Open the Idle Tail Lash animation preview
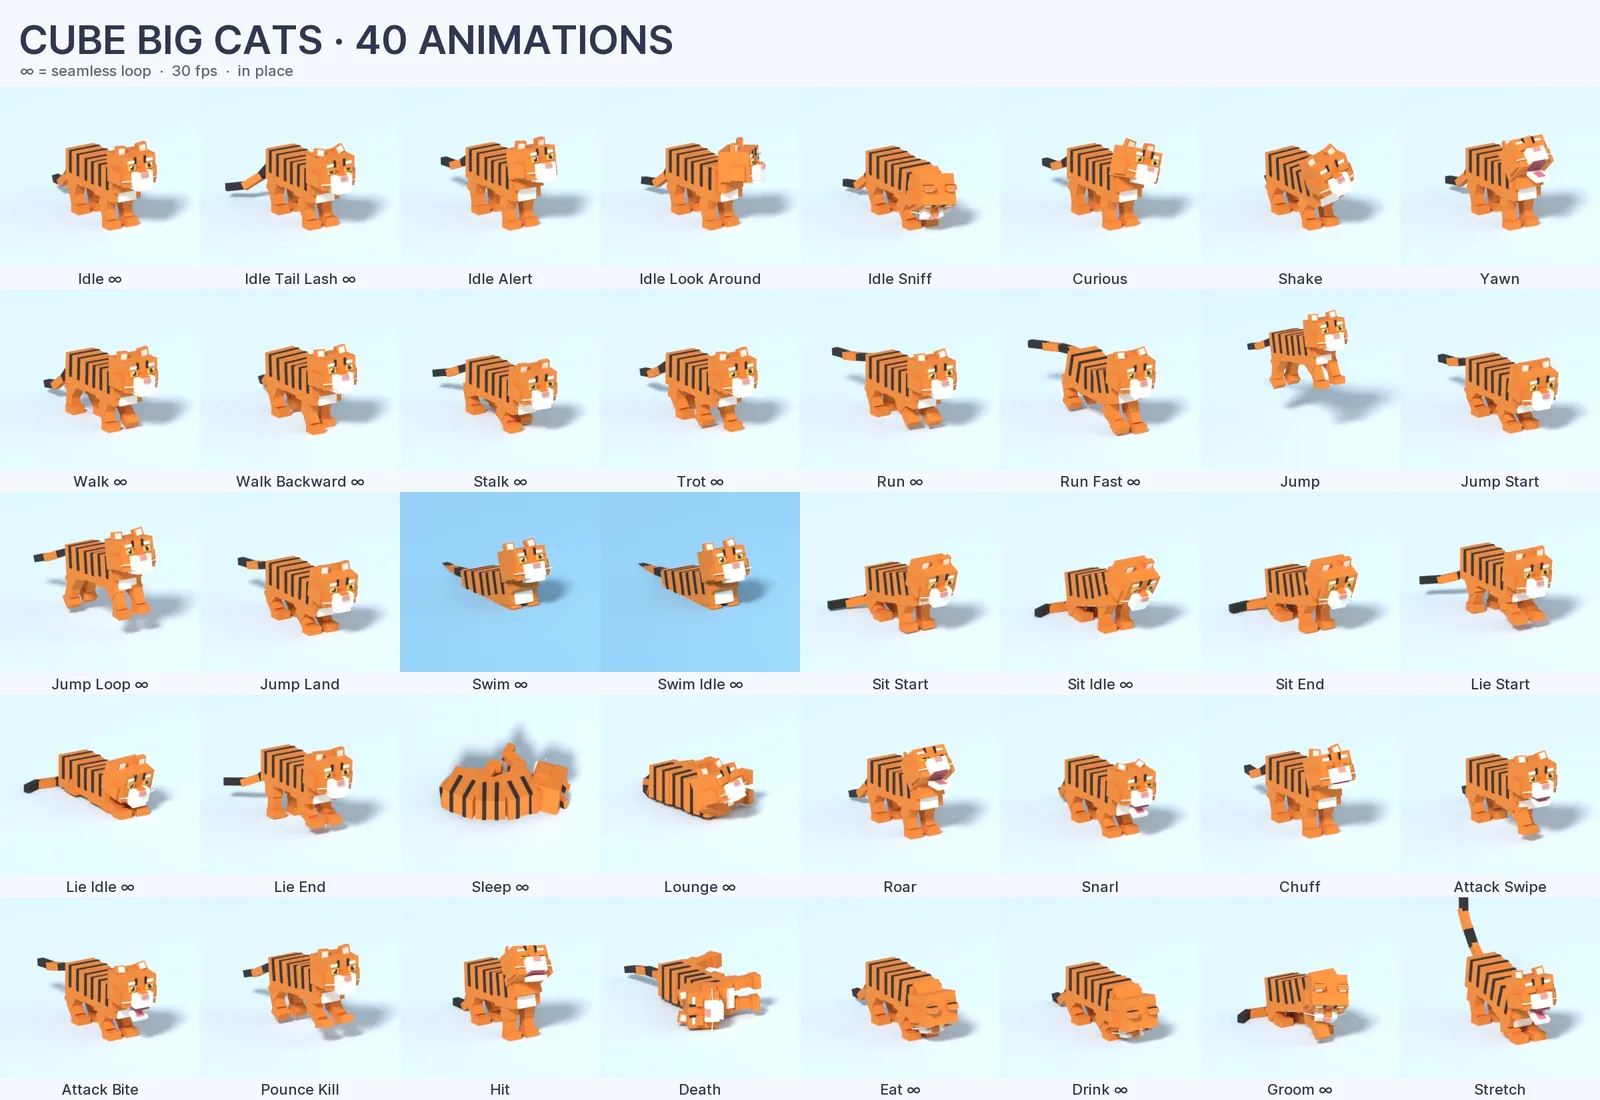Screen dimensions: 1600x1100 300,177
